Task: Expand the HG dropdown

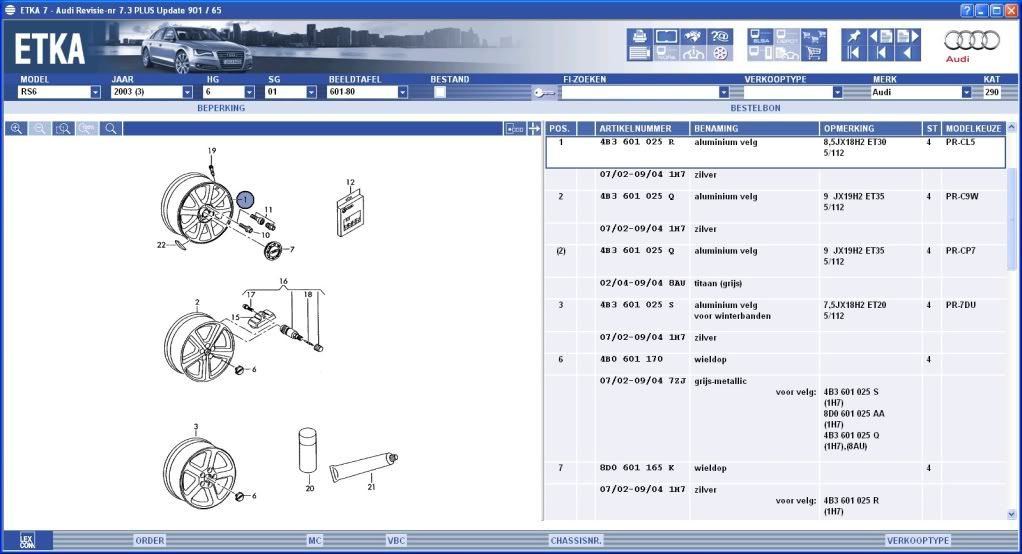Action: point(249,92)
